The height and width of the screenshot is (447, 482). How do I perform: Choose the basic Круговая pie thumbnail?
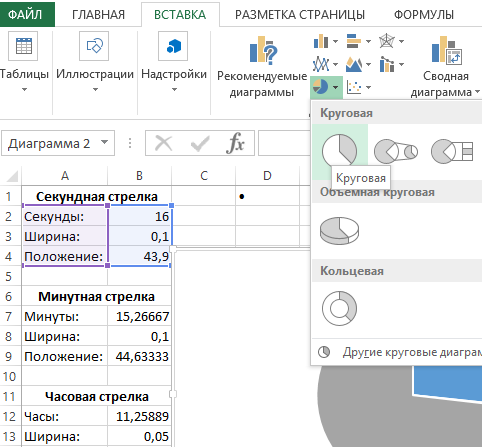(340, 151)
